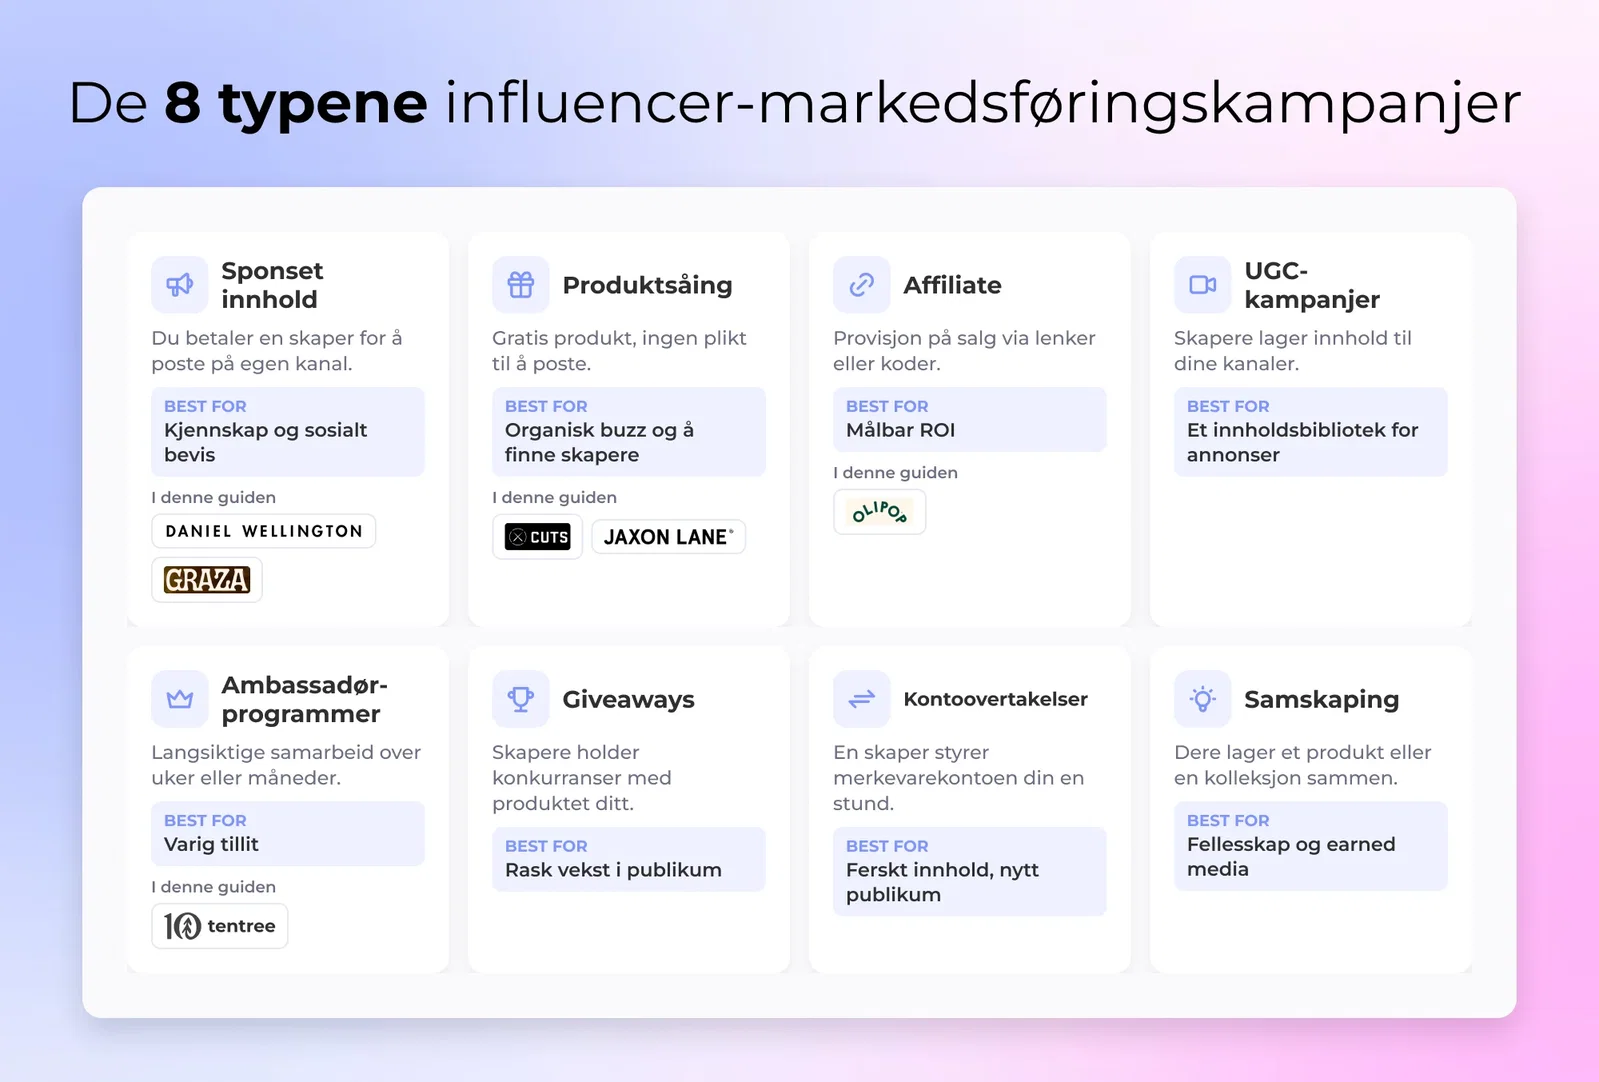The image size is (1599, 1082).
Task: Click the tentree brand logo
Action: pyautogui.click(x=220, y=926)
